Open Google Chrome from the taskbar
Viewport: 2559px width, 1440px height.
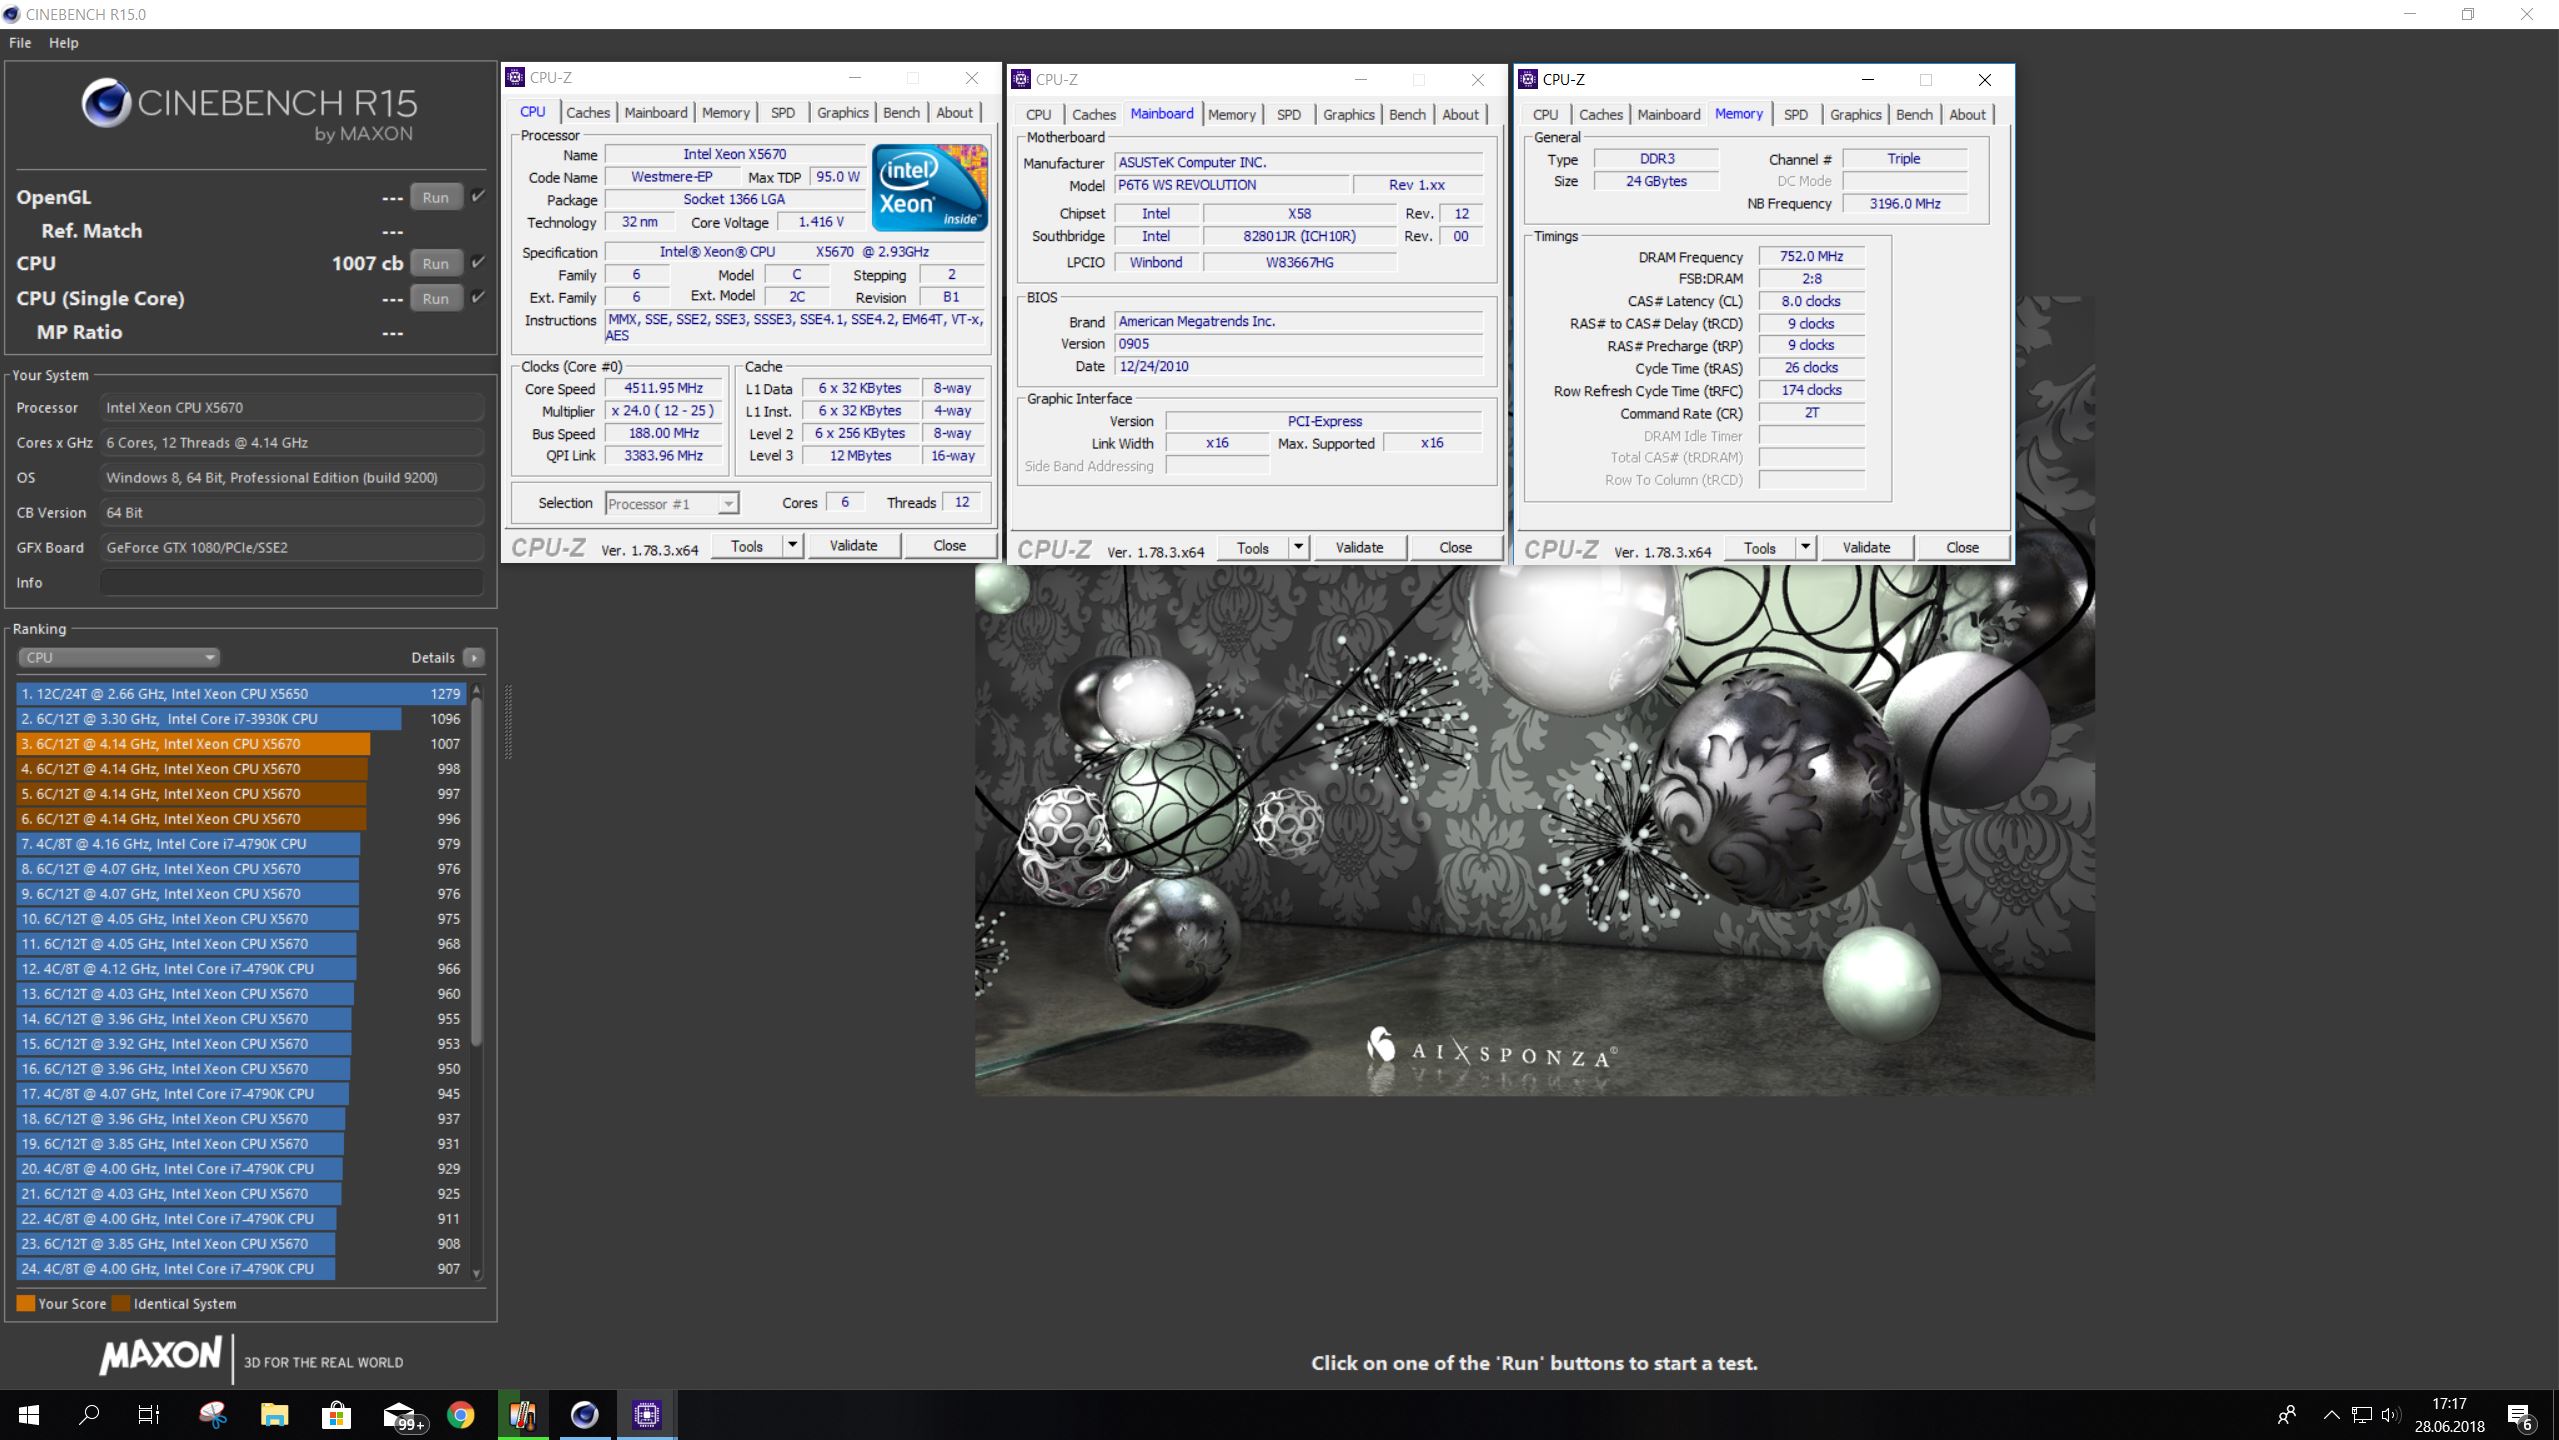tap(460, 1415)
